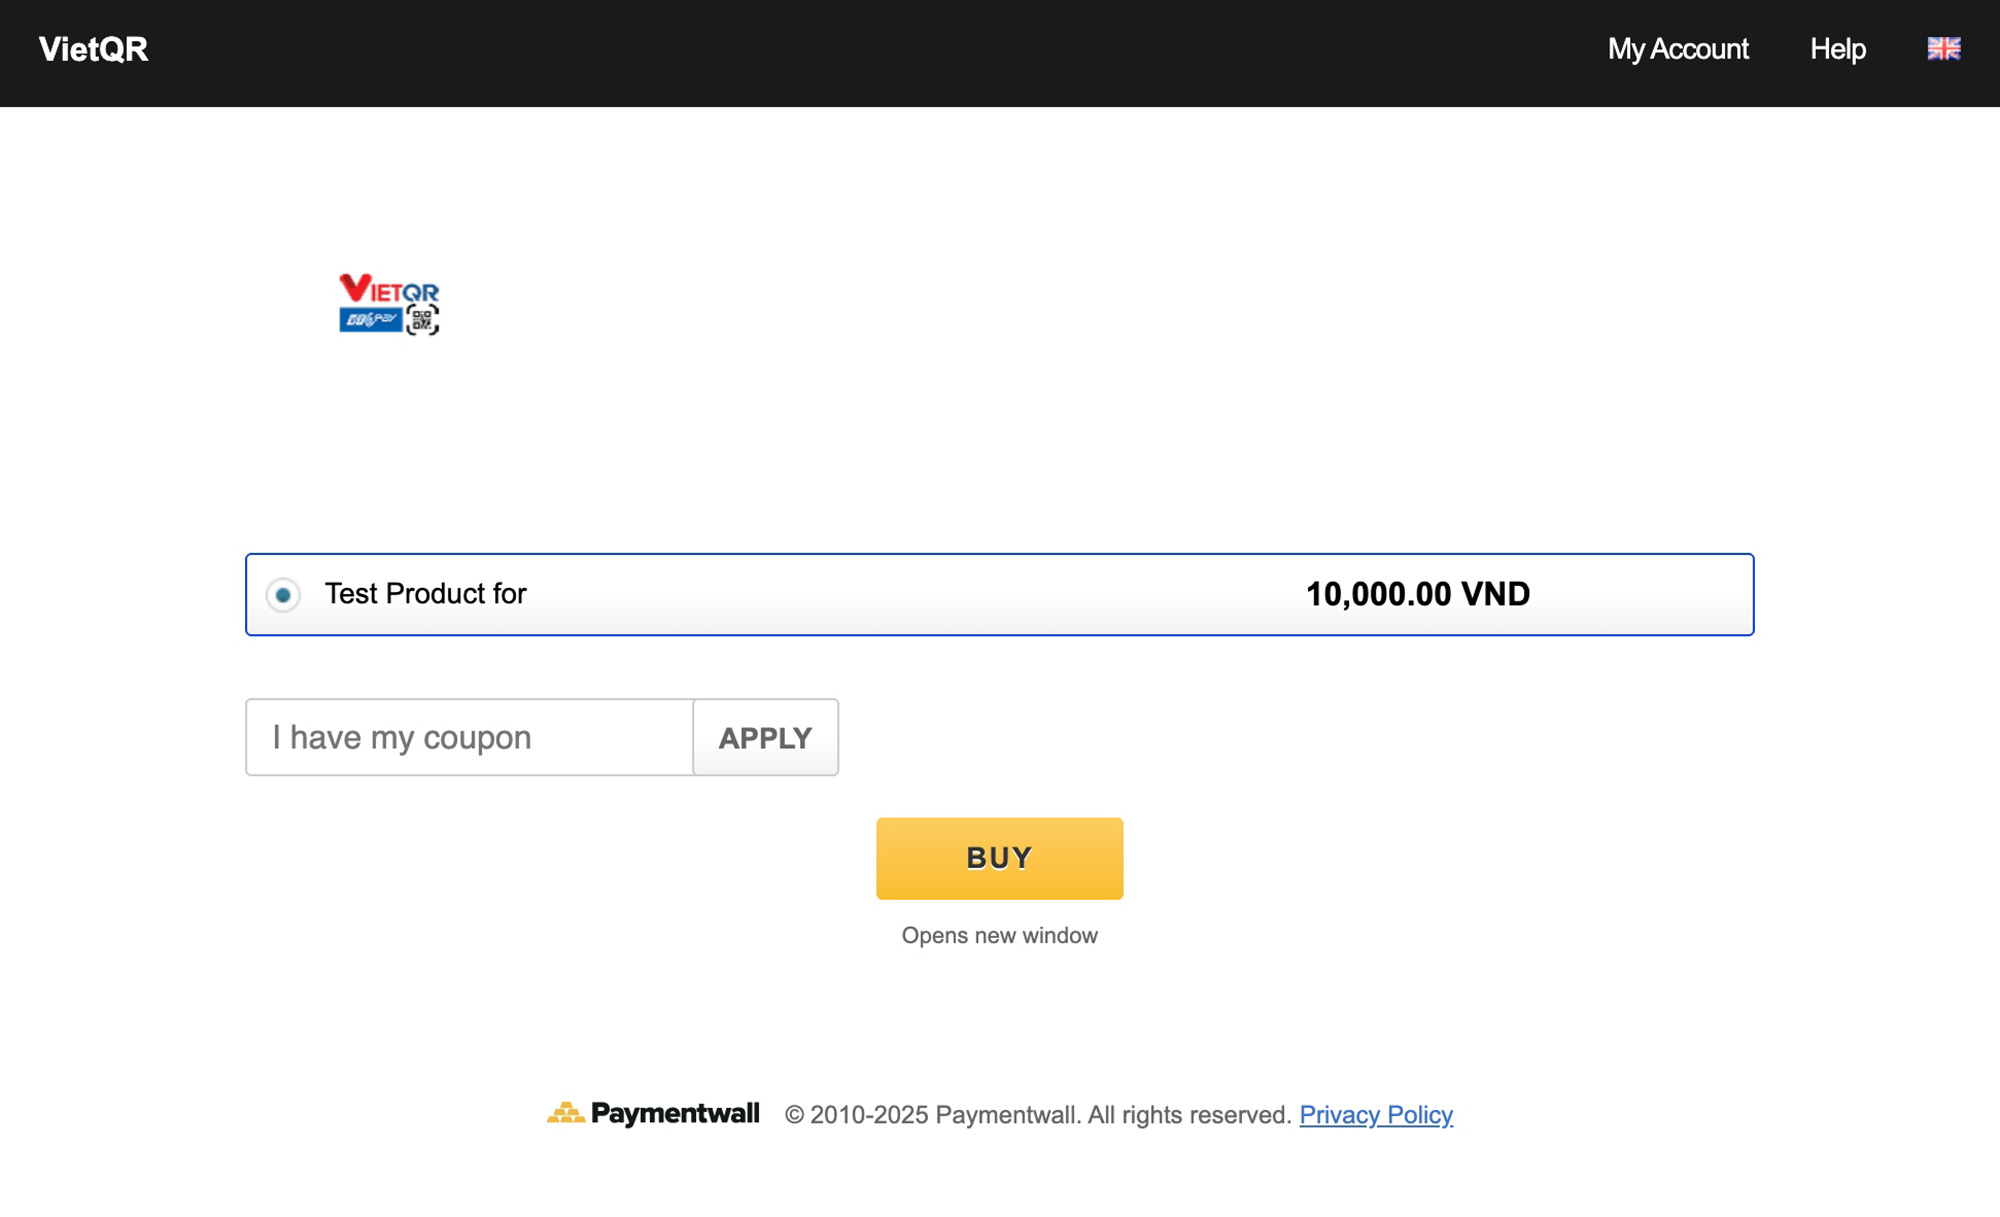2000x1217 pixels.
Task: Click the red V in VietQR logo
Action: pos(354,287)
